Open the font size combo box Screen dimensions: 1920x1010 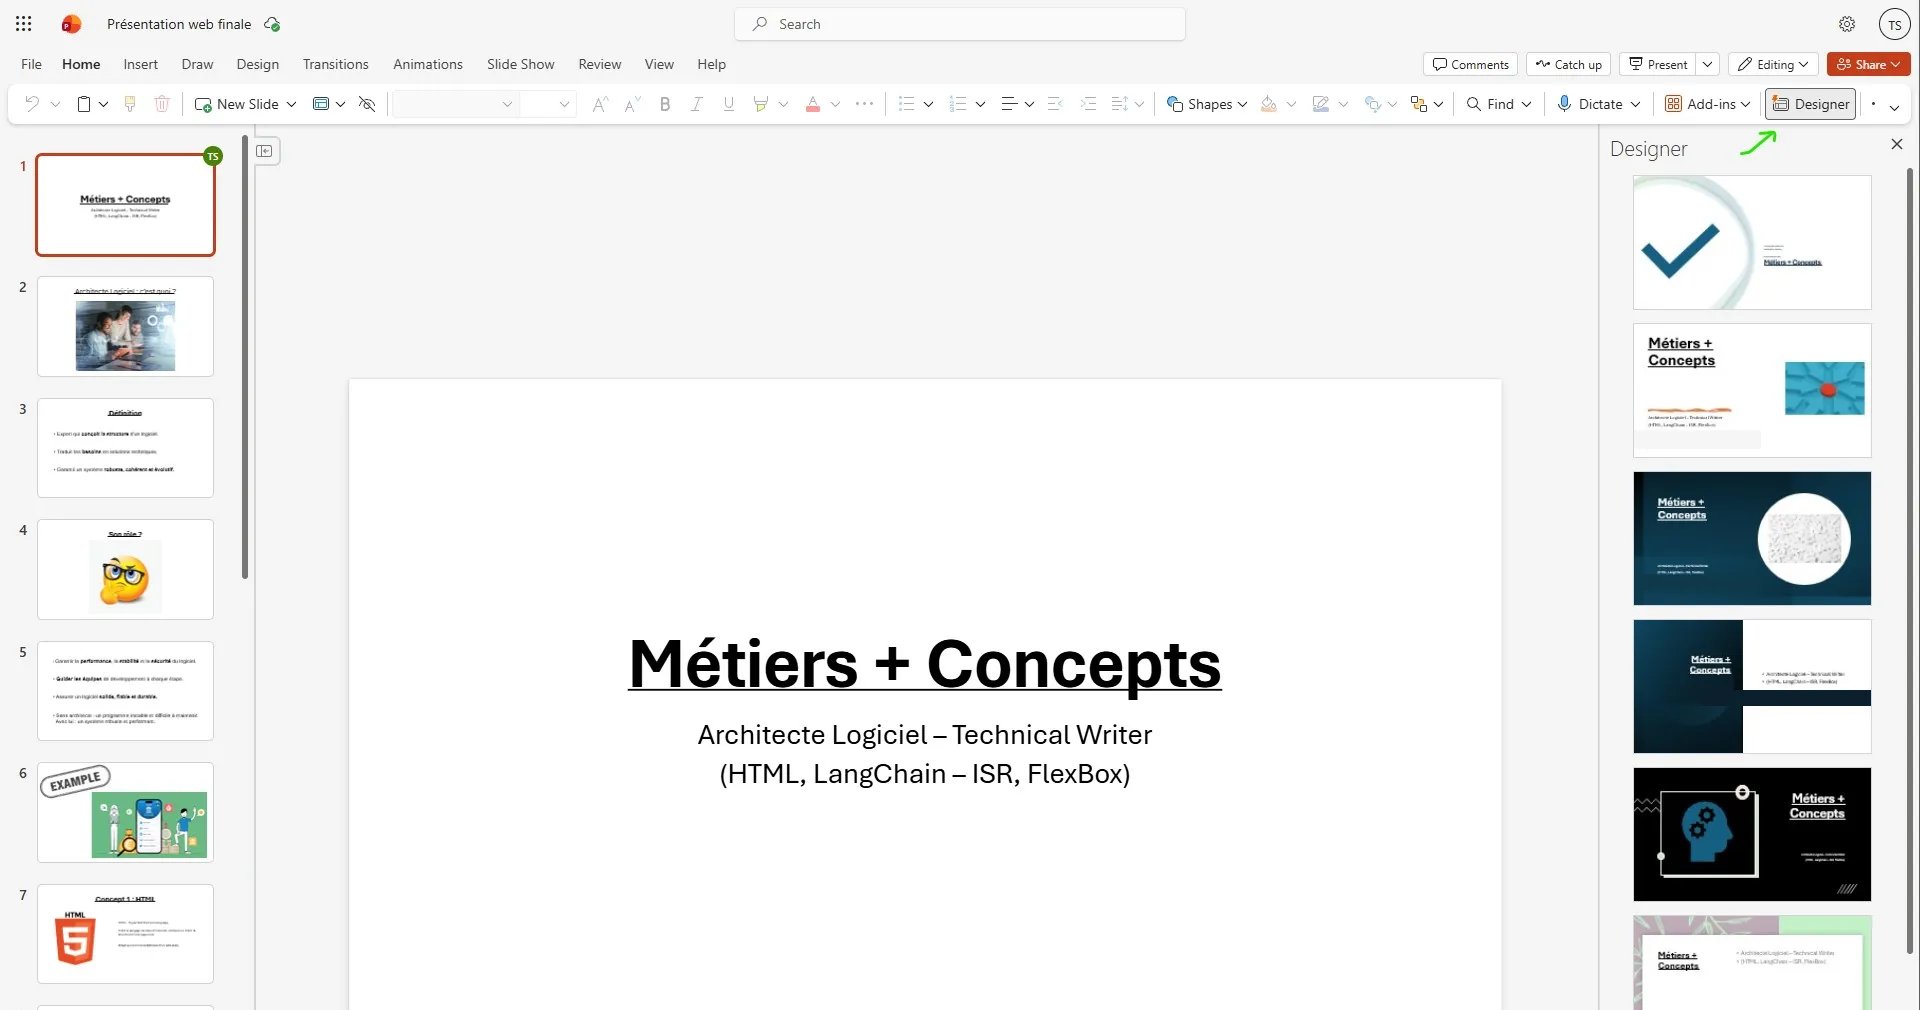click(x=548, y=104)
